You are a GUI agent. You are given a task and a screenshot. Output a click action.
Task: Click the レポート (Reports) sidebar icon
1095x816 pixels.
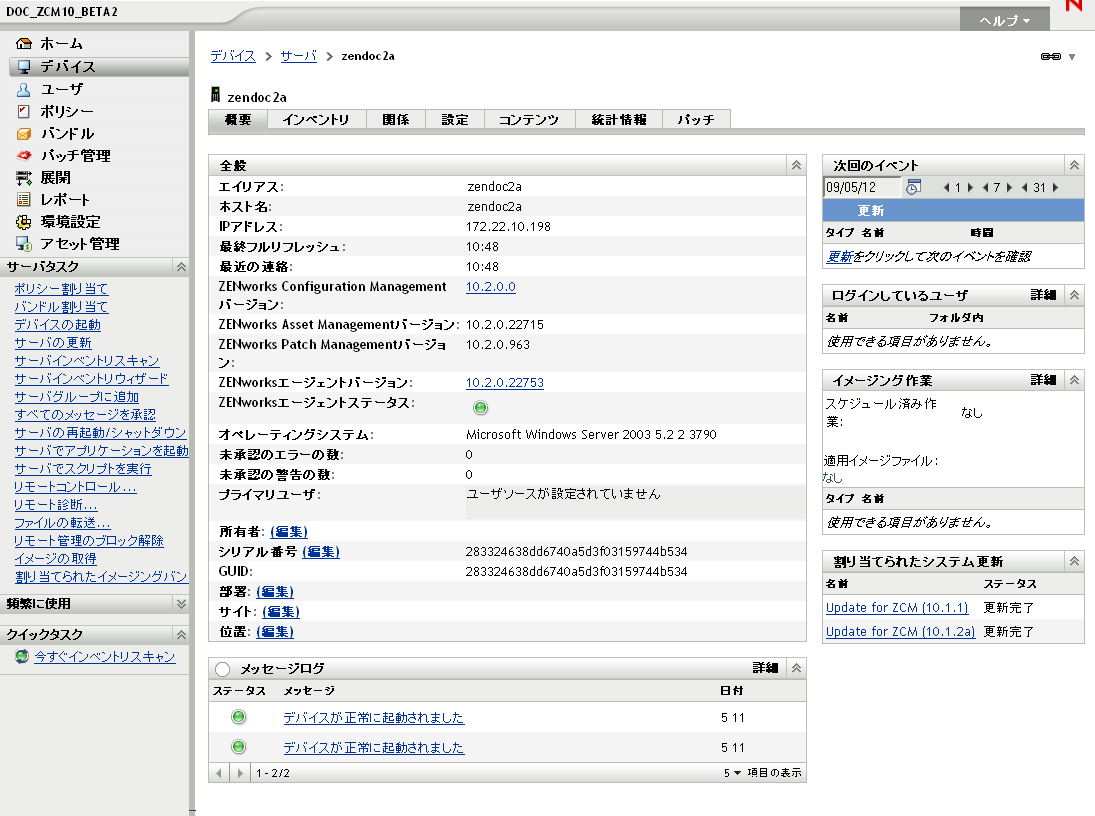pyautogui.click(x=24, y=199)
